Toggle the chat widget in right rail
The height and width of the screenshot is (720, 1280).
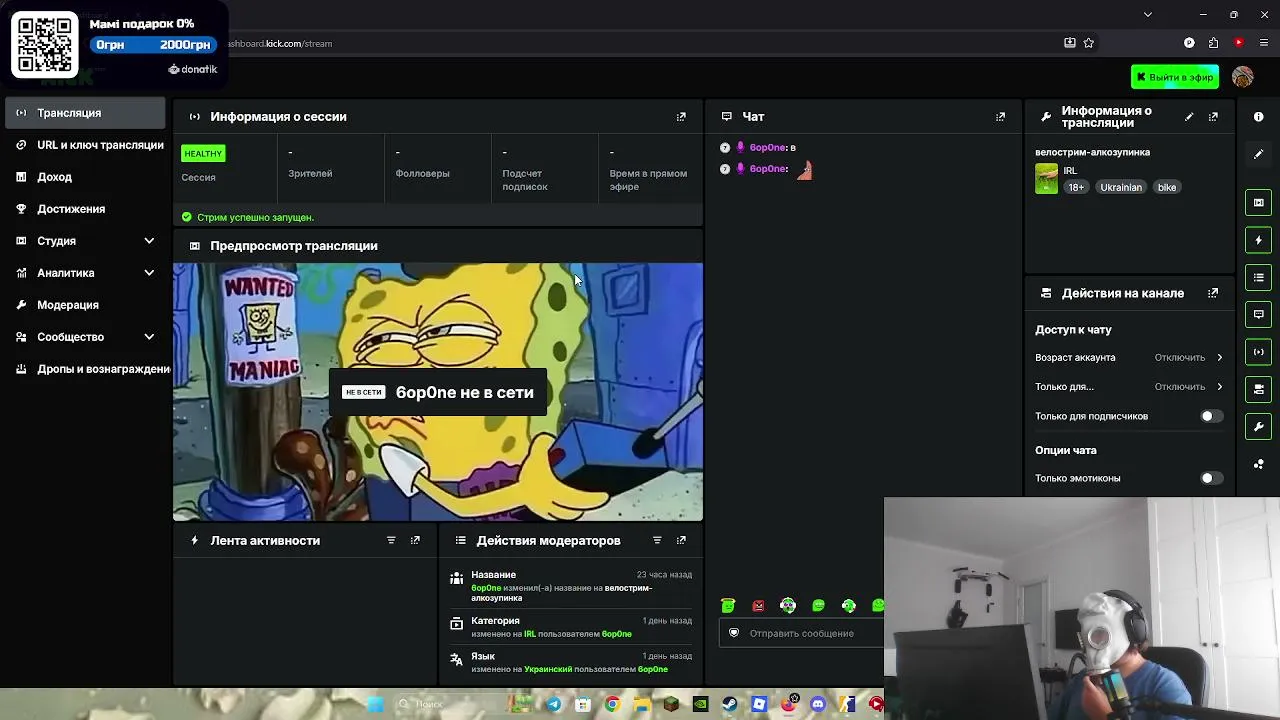click(1258, 314)
